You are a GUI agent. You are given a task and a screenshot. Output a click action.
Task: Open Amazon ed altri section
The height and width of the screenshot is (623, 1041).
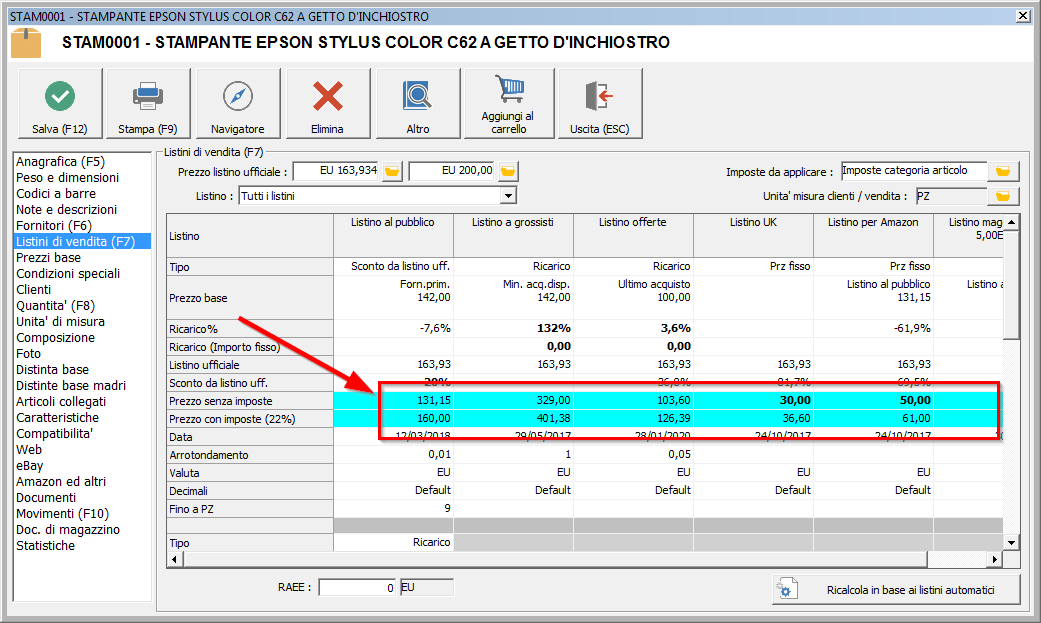(x=61, y=482)
